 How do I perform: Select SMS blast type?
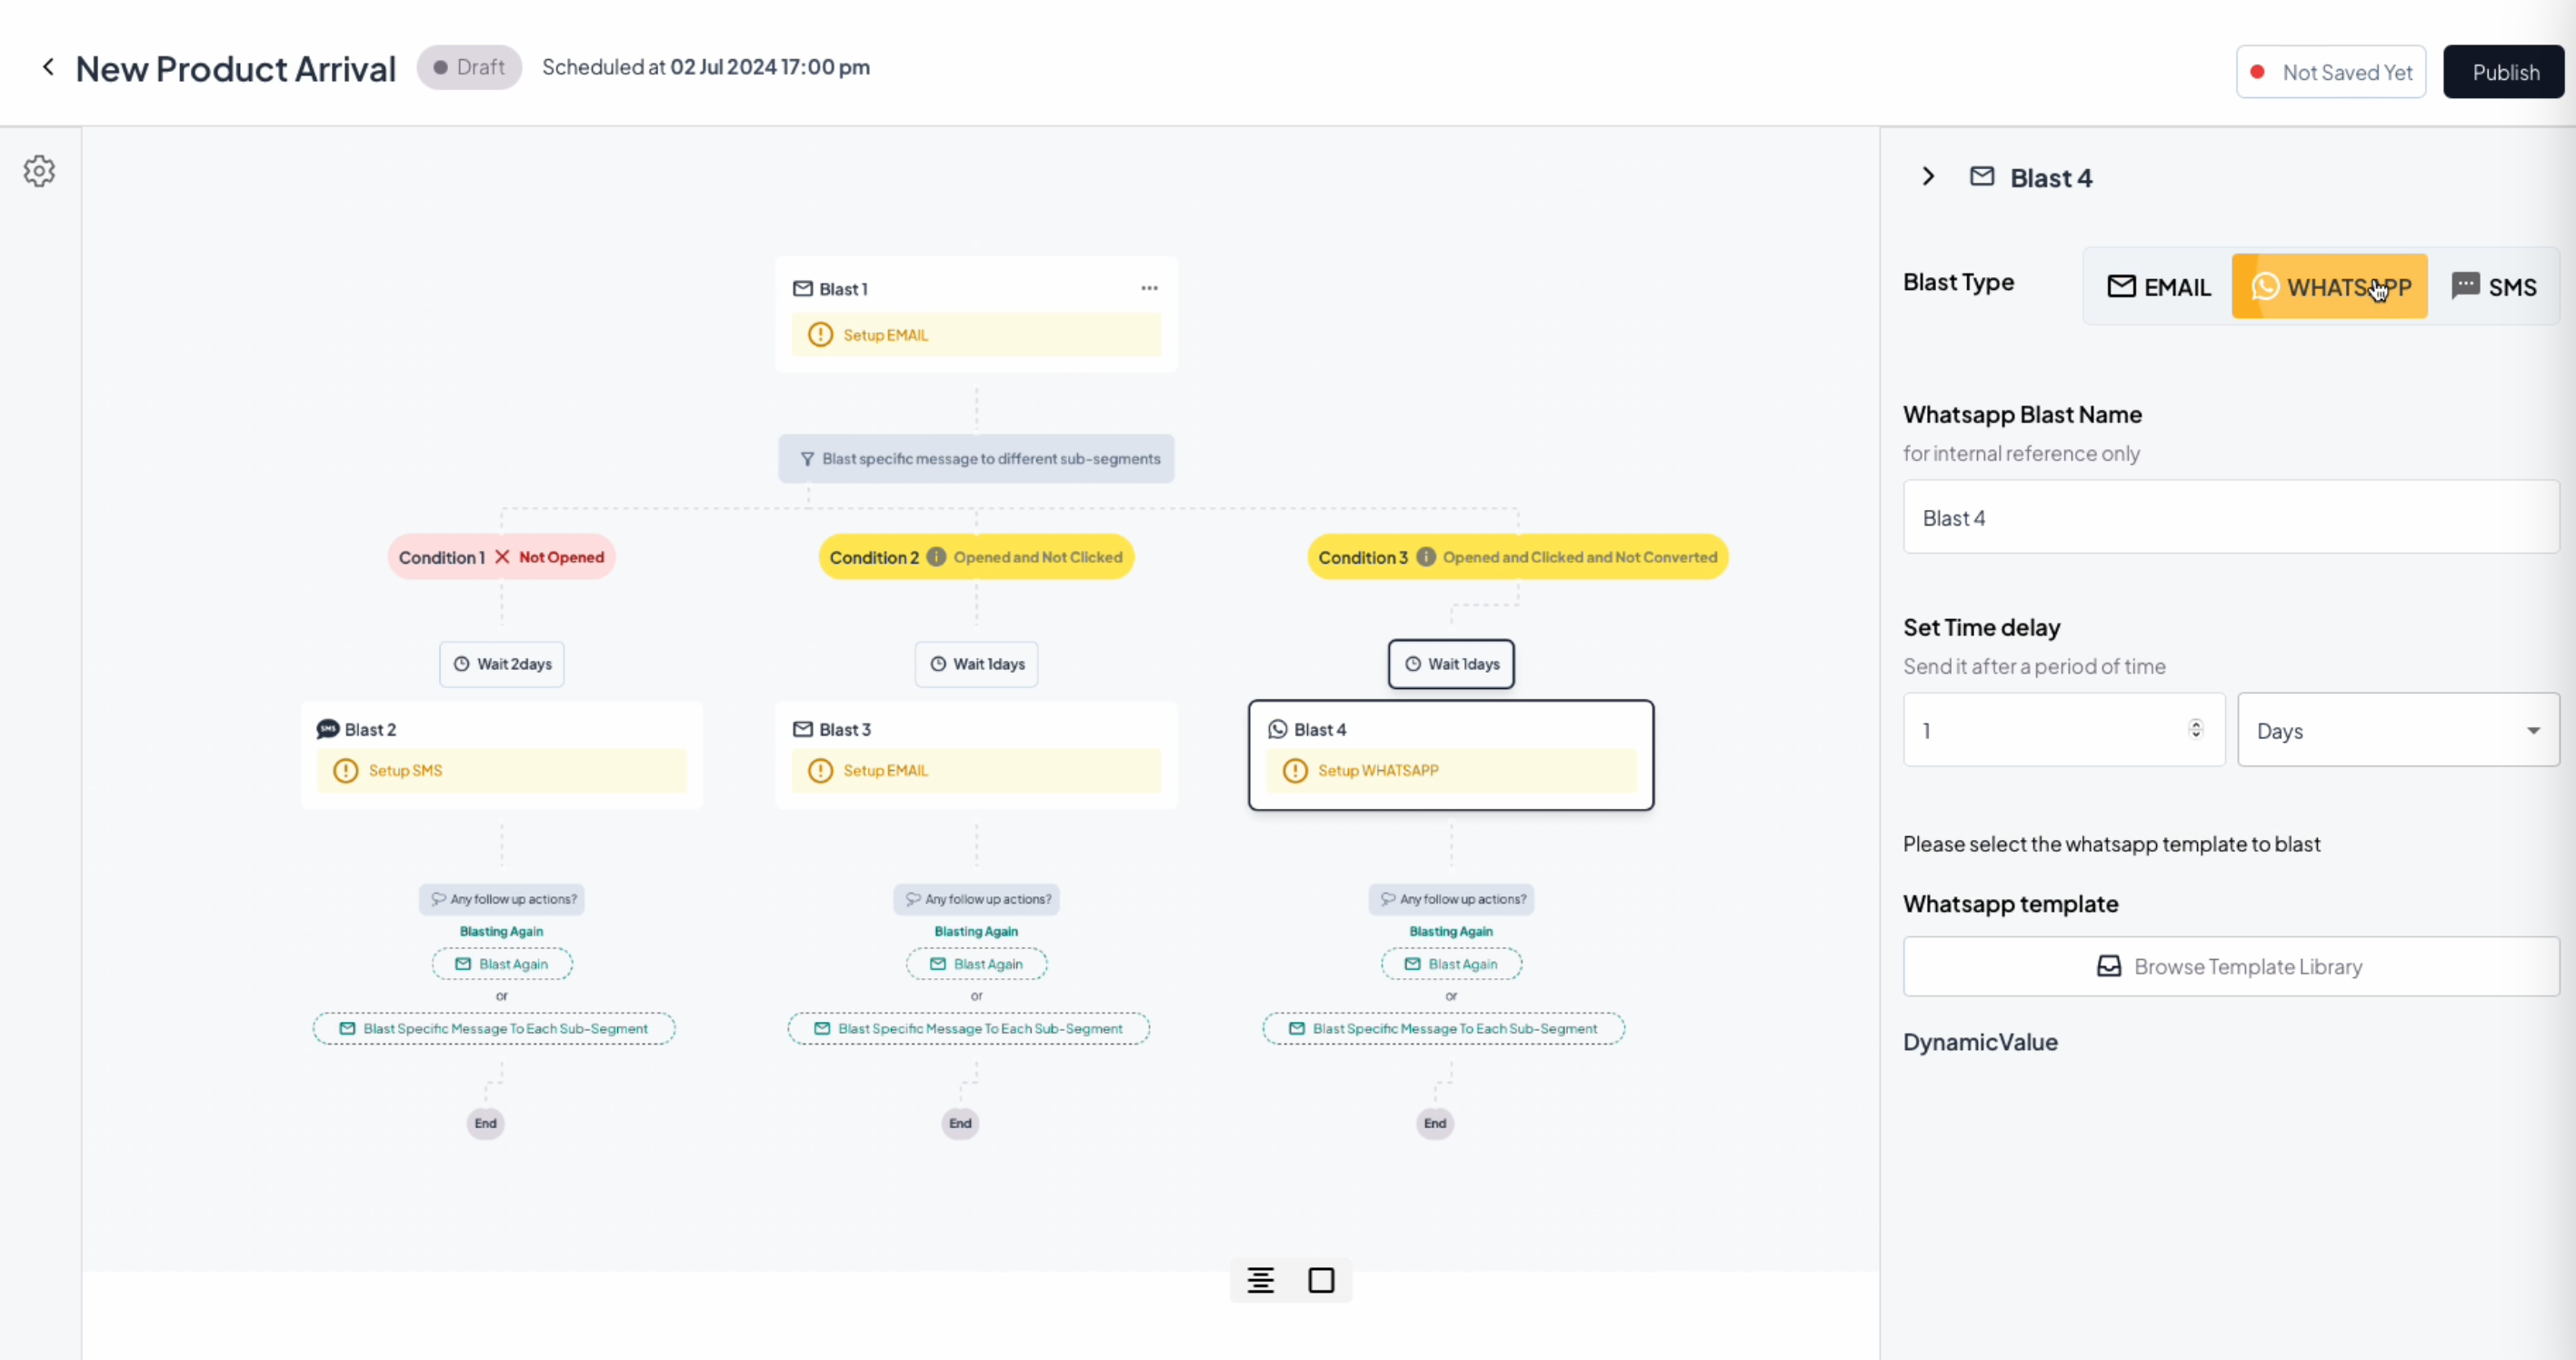[2494, 287]
